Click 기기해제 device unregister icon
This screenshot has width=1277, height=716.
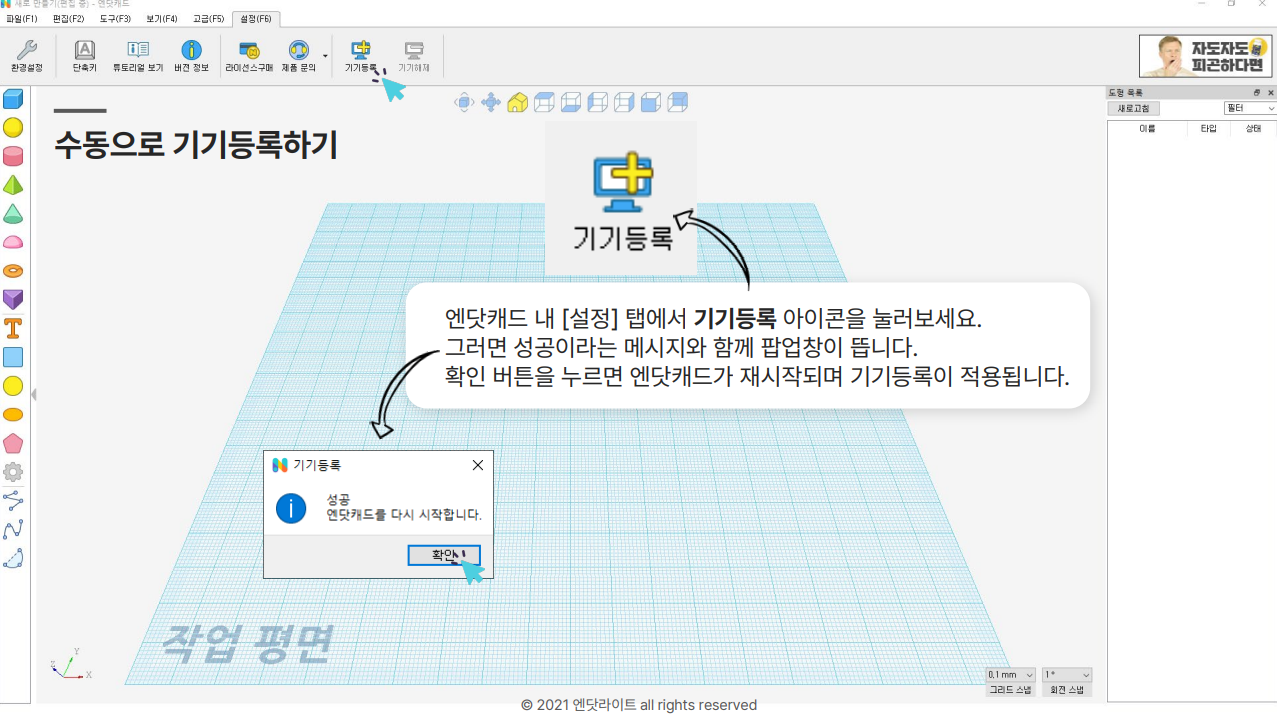tap(414, 57)
